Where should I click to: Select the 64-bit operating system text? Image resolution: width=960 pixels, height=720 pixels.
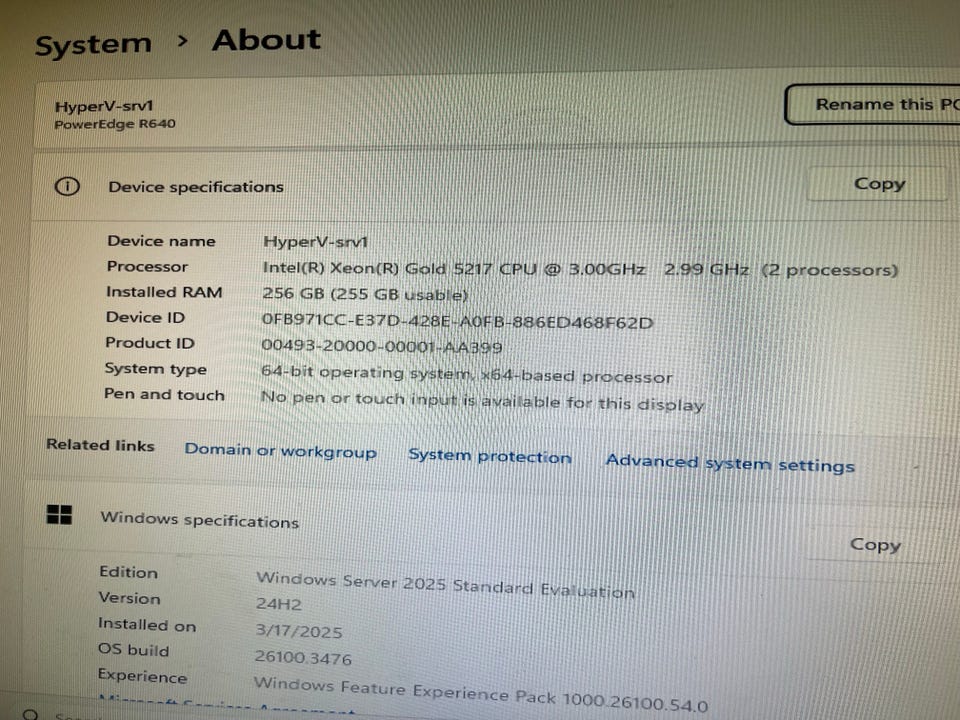pos(466,374)
